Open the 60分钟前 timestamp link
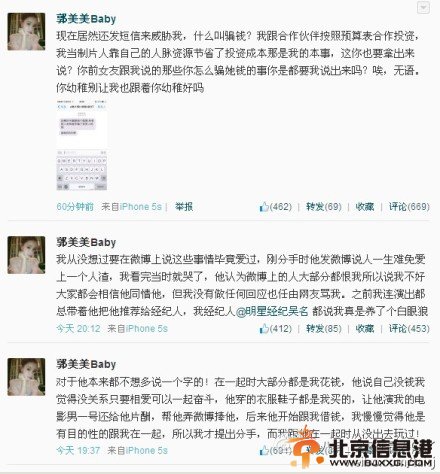The height and width of the screenshot is (474, 440). click(75, 207)
